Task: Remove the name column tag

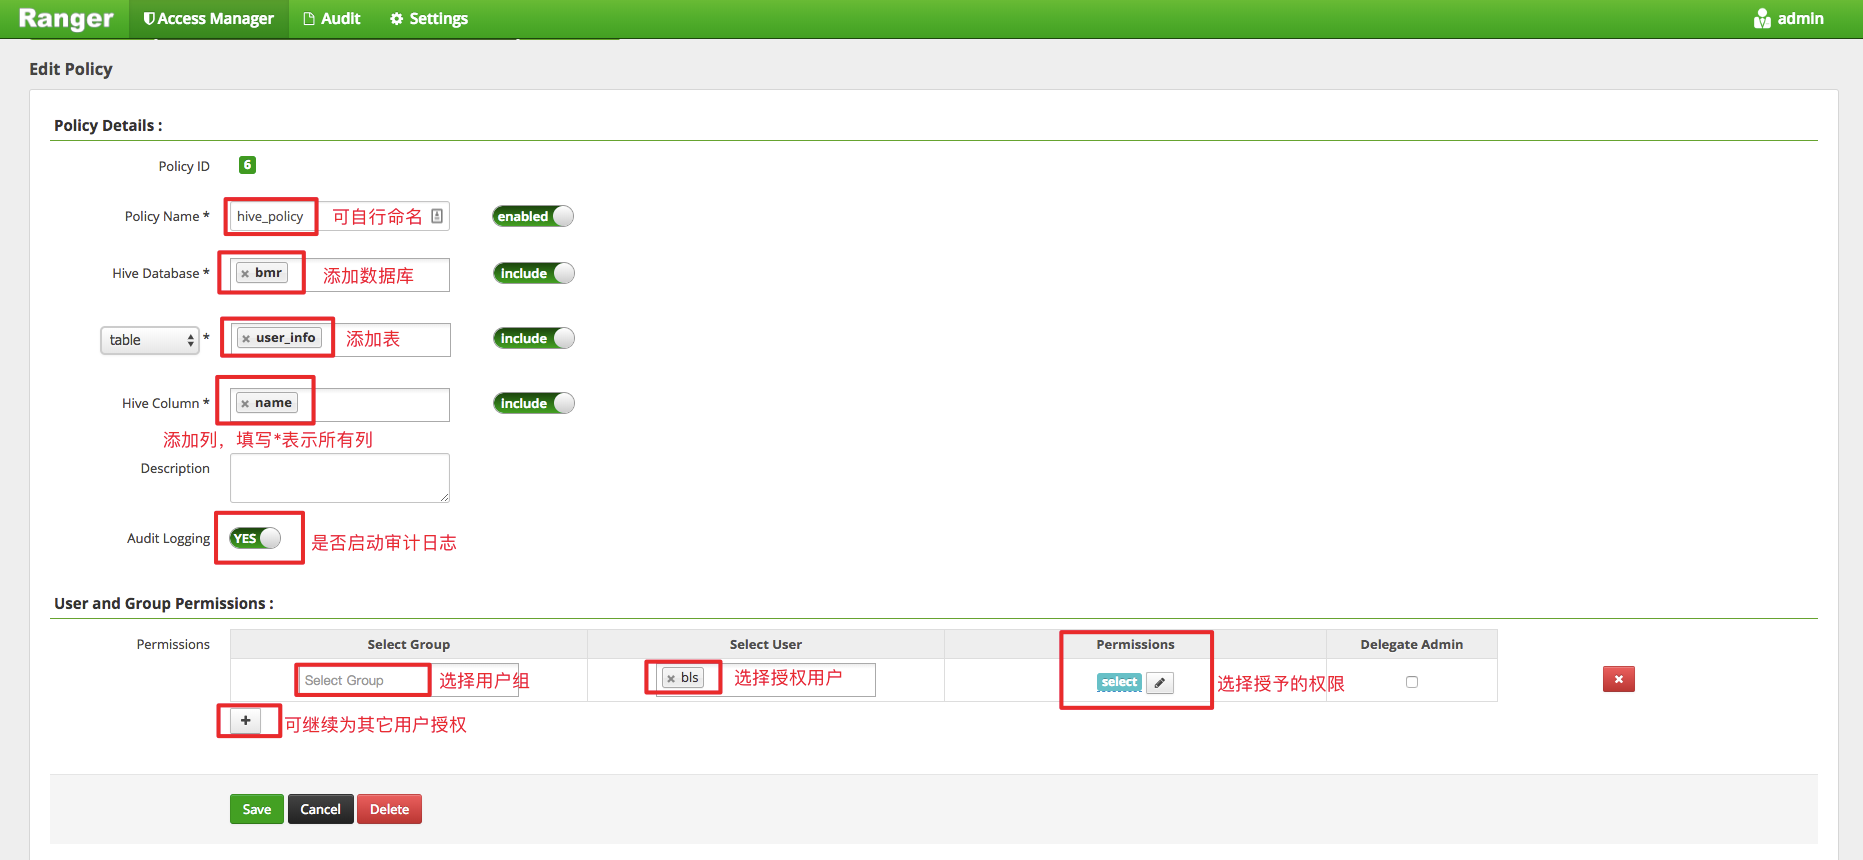Action: 245,403
